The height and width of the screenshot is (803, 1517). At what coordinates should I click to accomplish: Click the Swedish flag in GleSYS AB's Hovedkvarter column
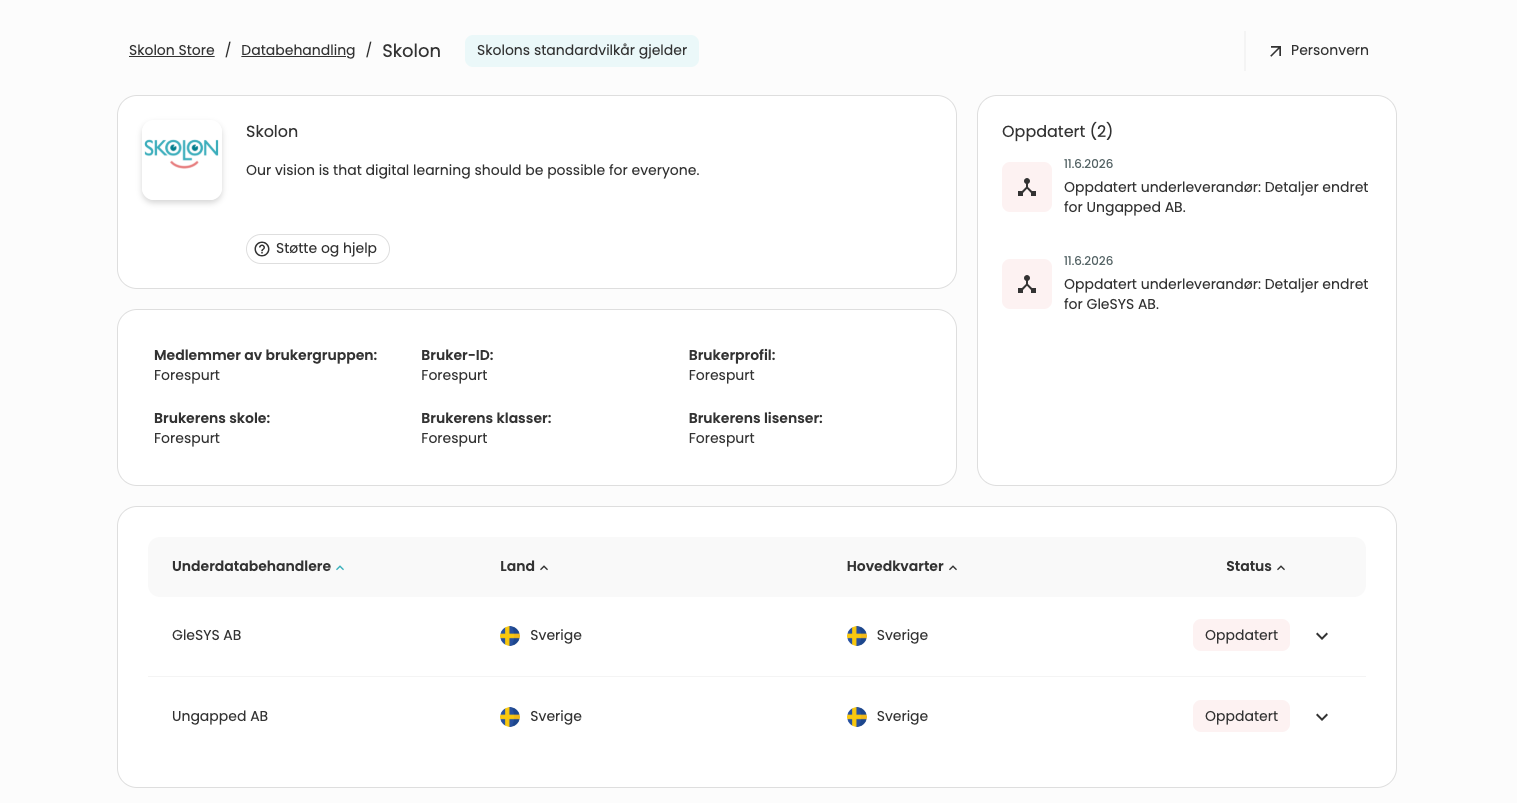click(857, 636)
